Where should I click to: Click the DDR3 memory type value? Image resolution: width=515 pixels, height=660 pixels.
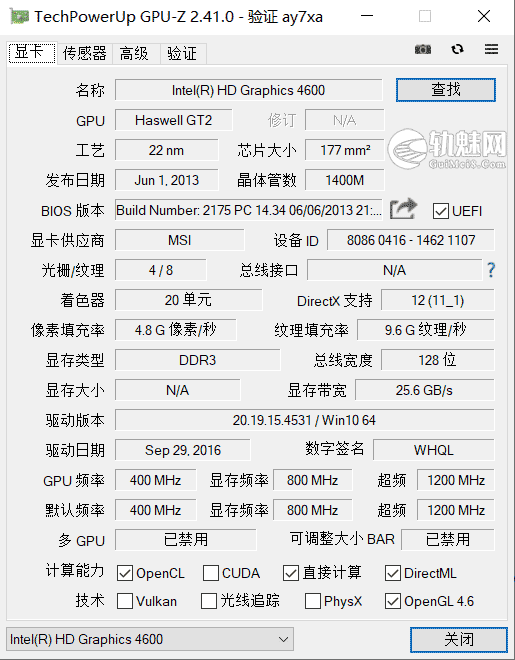pyautogui.click(x=197, y=360)
